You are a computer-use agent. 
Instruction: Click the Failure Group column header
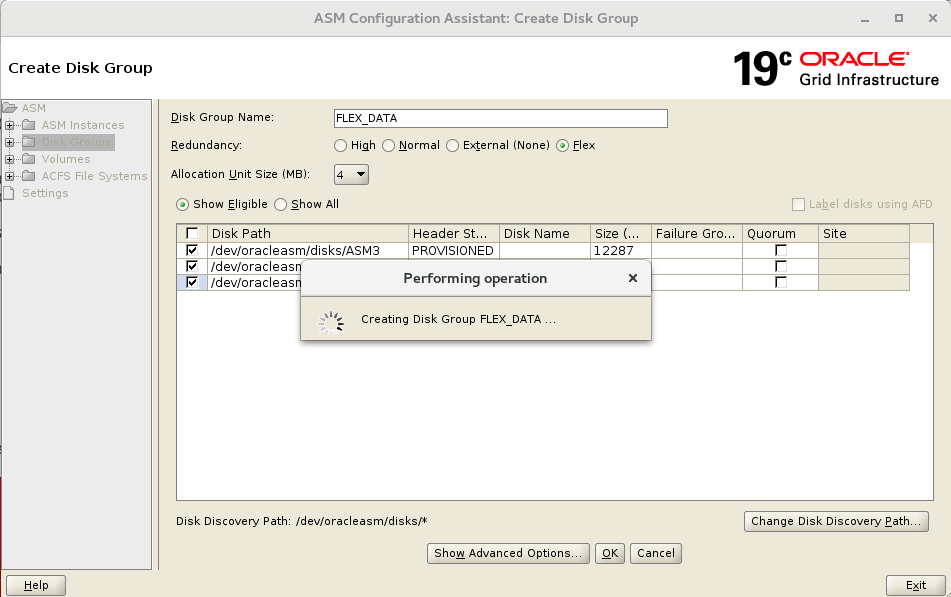click(697, 234)
